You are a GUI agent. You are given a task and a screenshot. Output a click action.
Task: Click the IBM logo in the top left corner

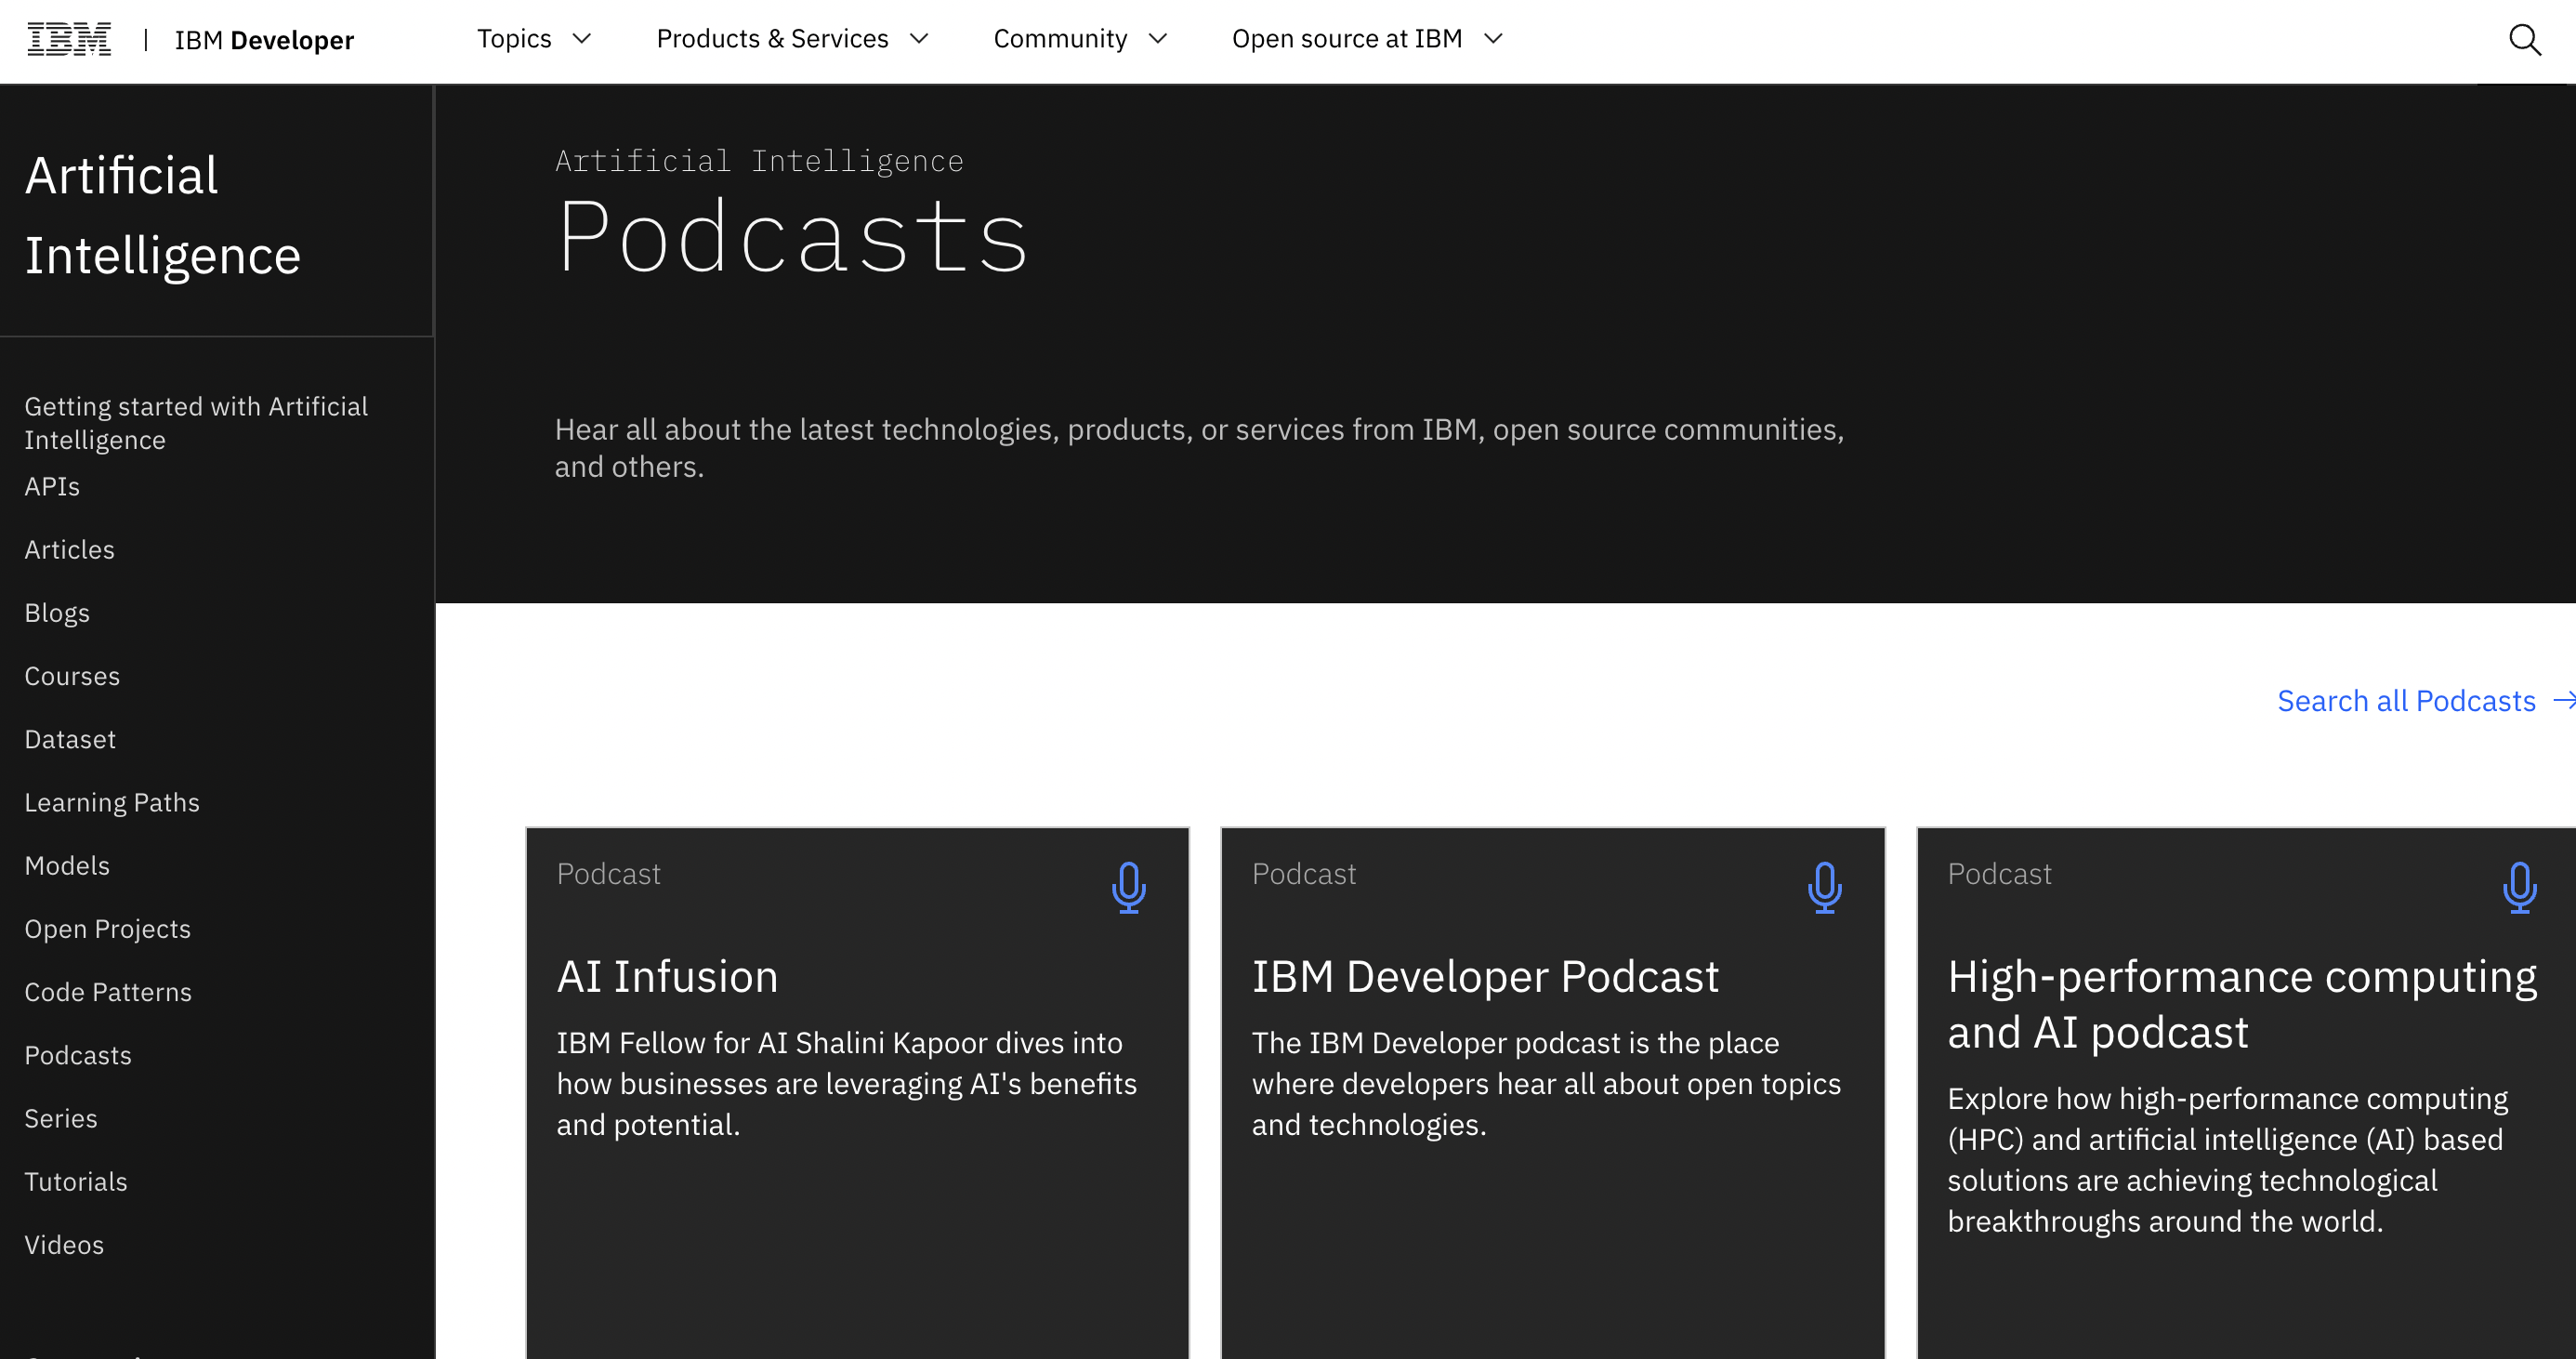click(x=68, y=37)
